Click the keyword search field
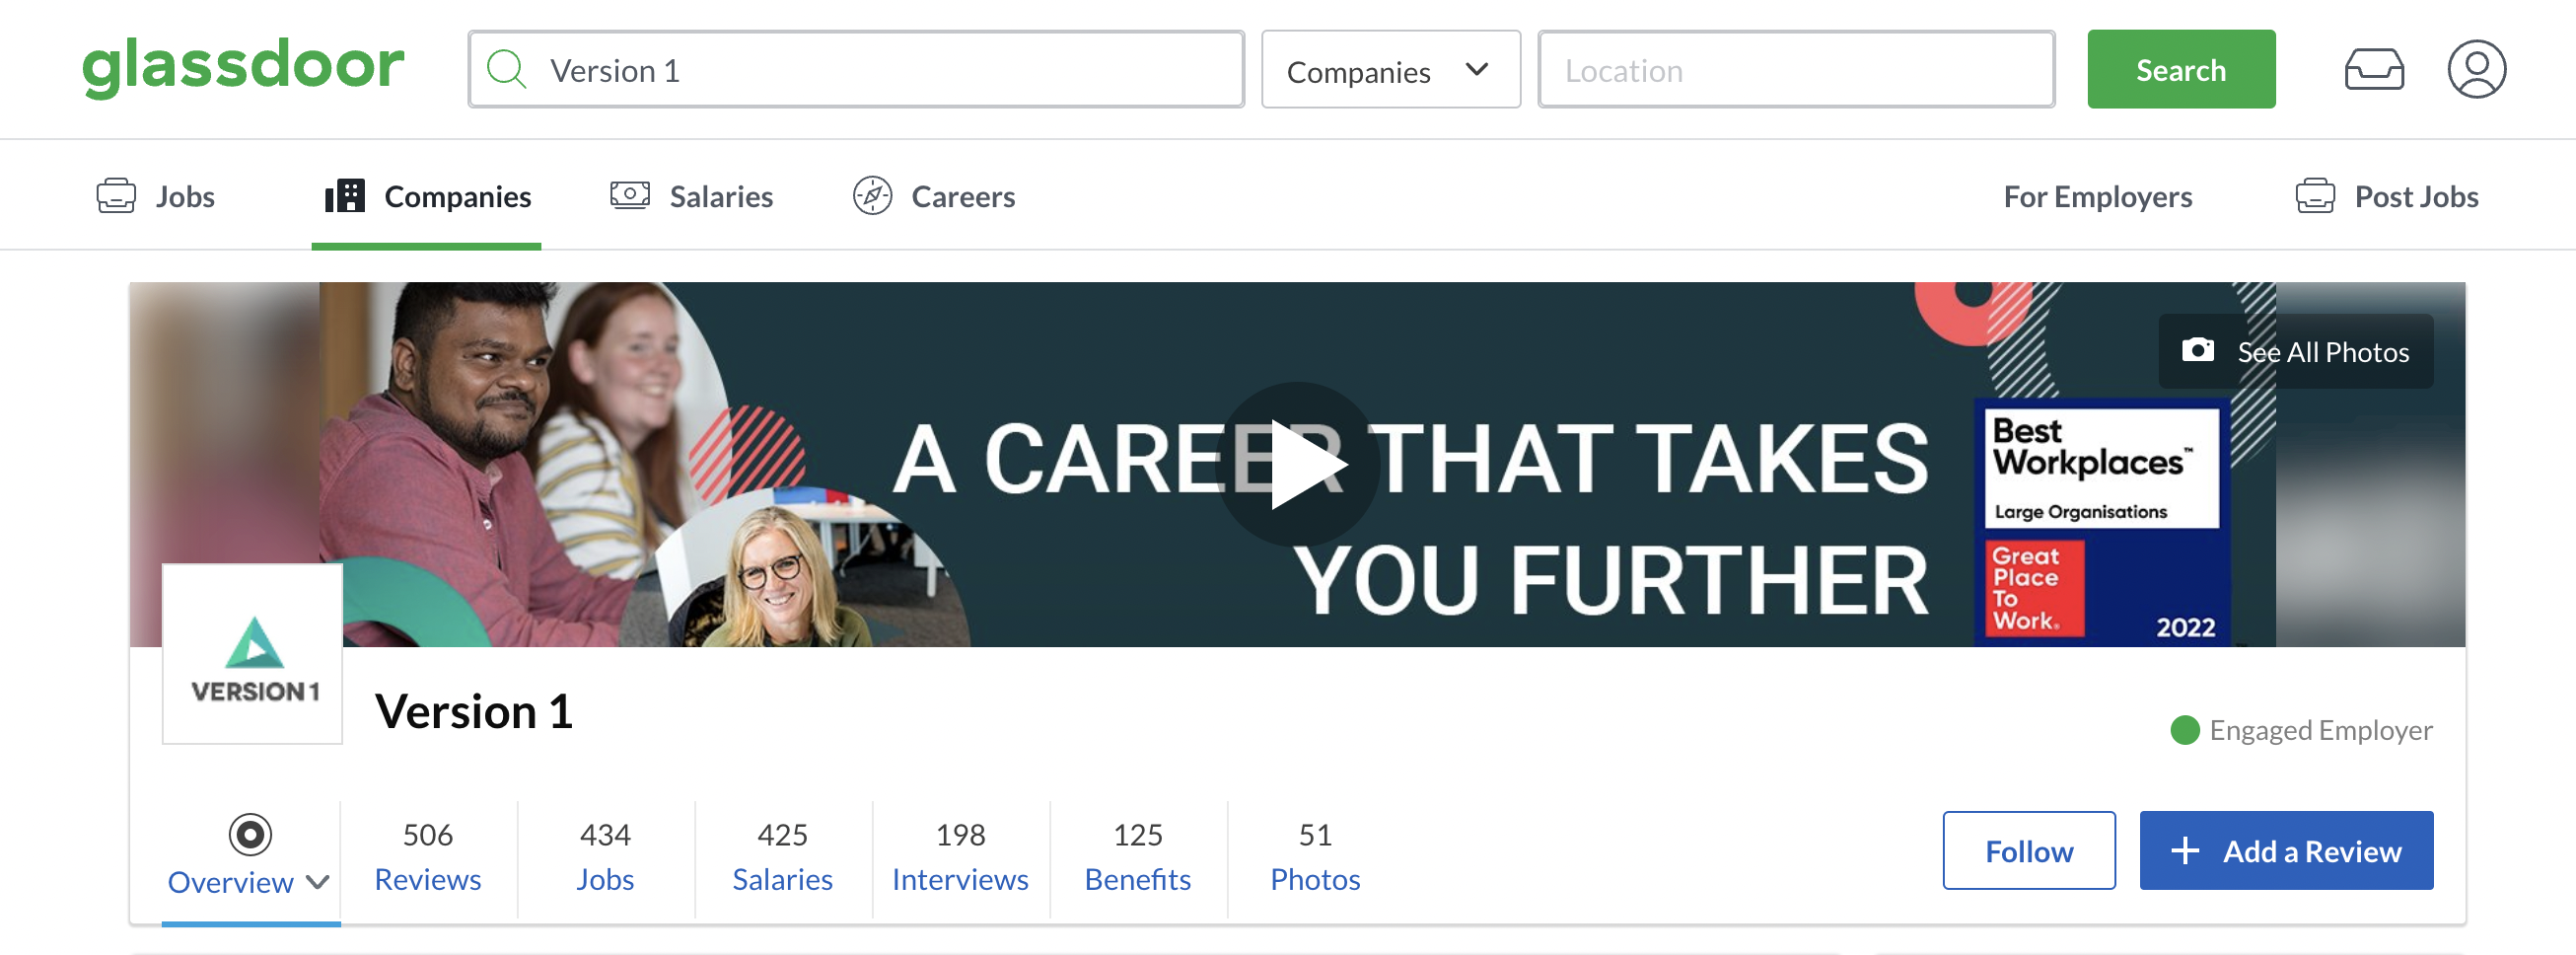This screenshot has height=955, width=2576. pyautogui.click(x=856, y=70)
